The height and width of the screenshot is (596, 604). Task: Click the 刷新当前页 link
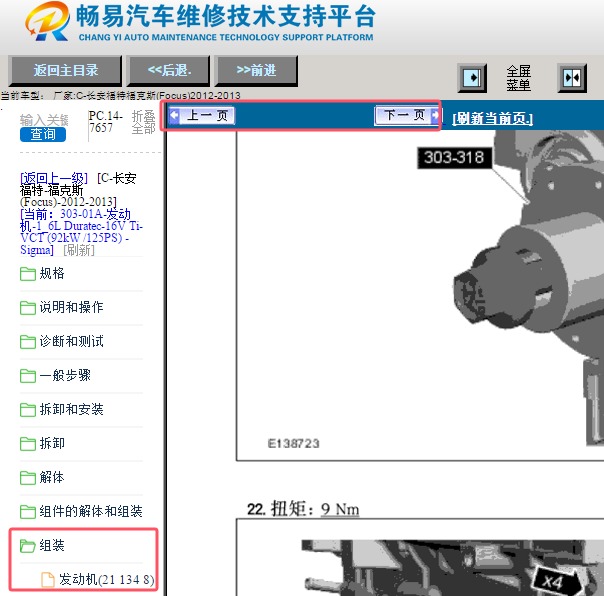[492, 118]
